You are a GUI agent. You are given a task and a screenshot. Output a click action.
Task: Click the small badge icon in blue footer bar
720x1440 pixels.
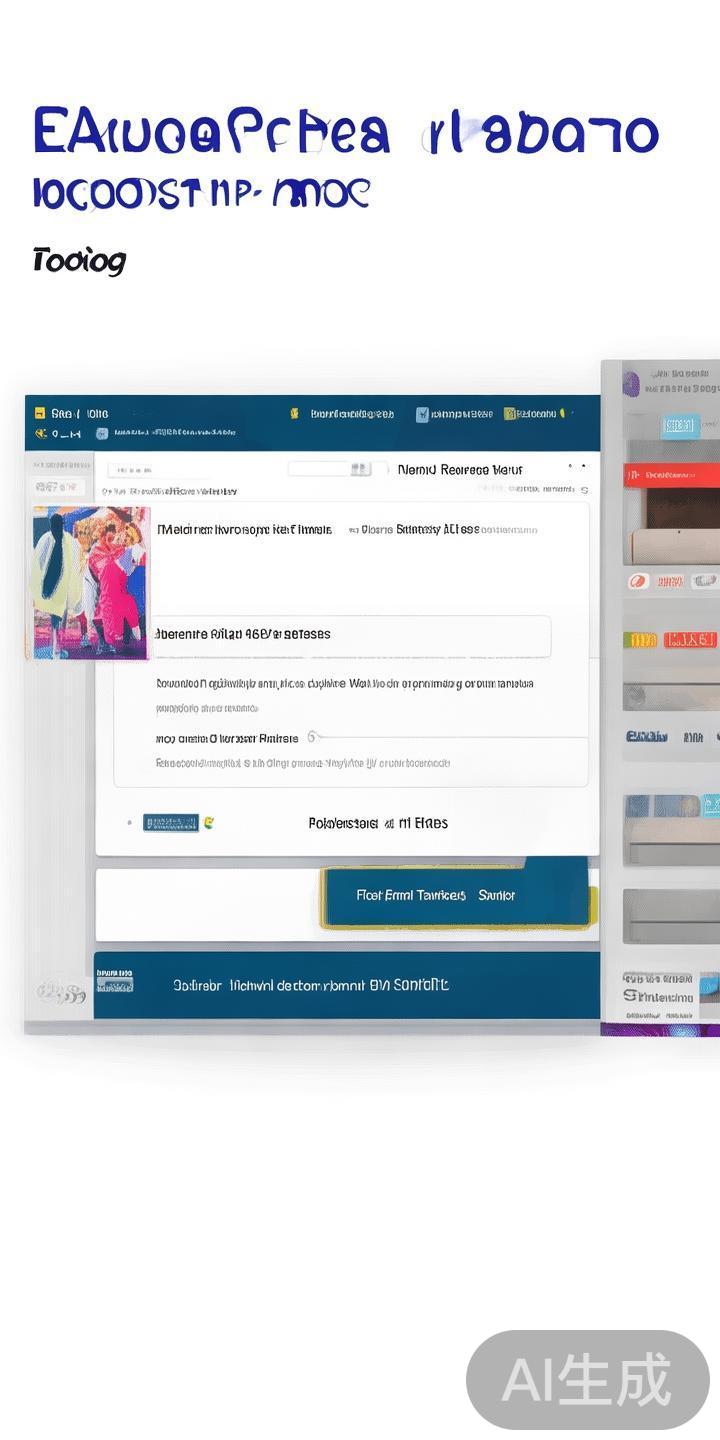(x=115, y=980)
